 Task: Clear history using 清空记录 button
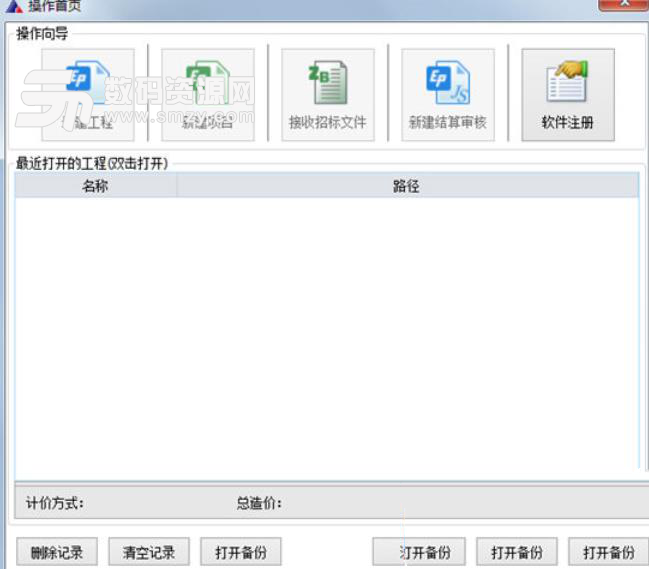coord(149,552)
